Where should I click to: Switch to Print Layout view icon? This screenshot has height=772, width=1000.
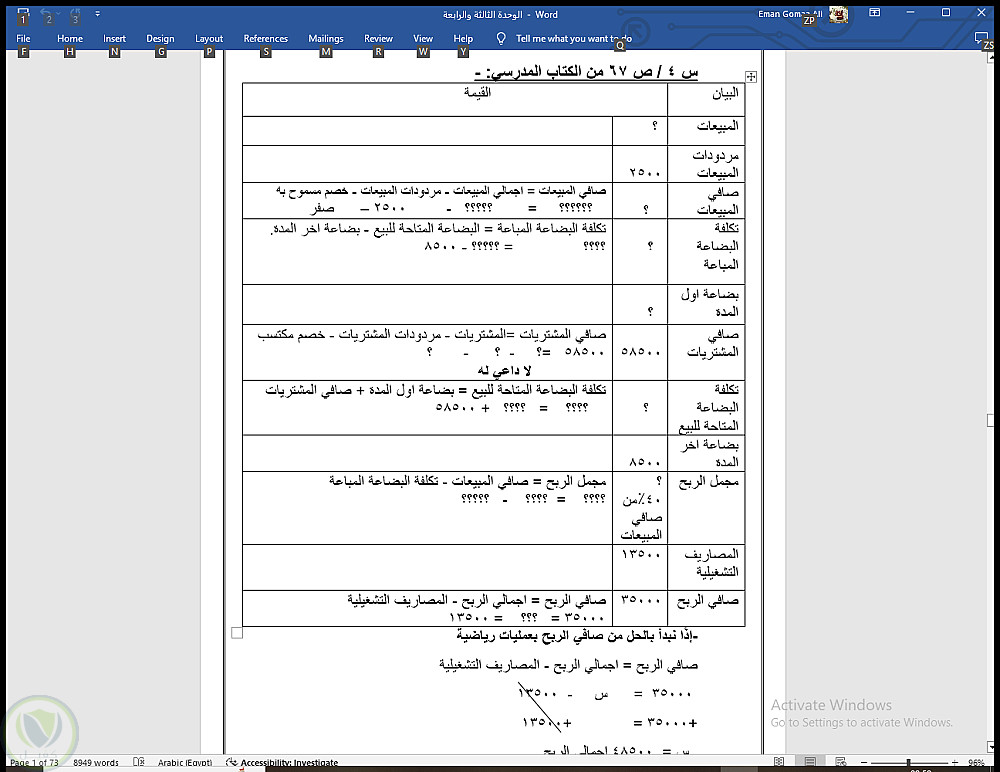pos(810,762)
